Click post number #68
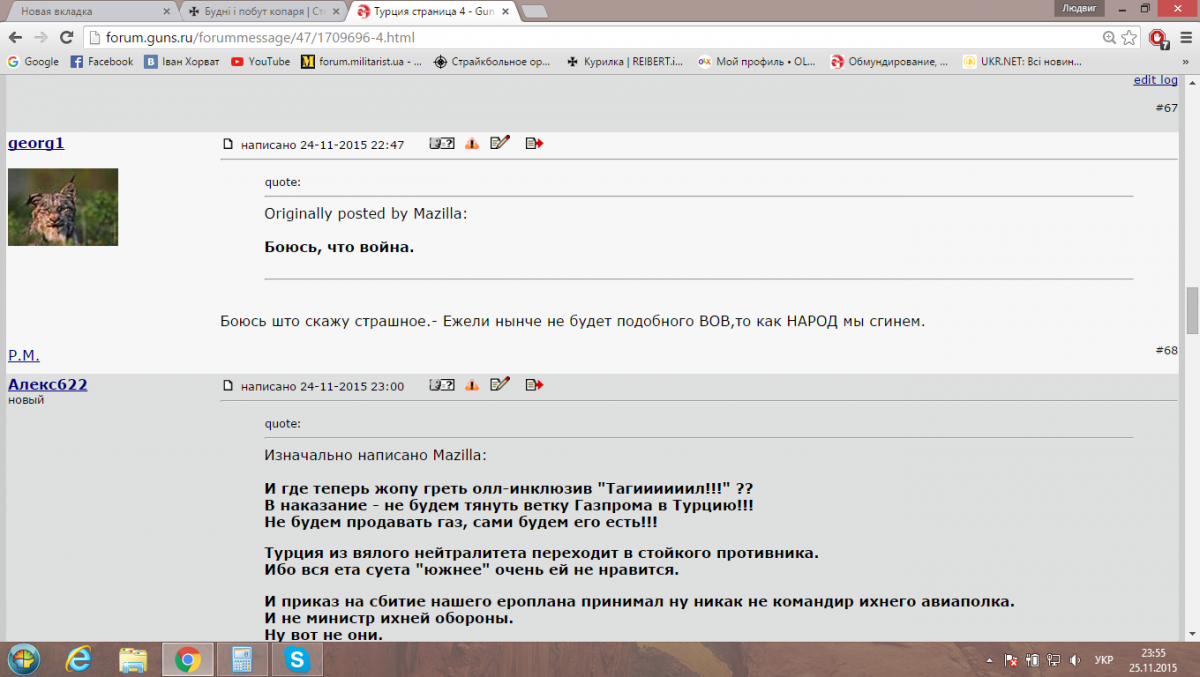The height and width of the screenshot is (677, 1200). [1166, 350]
